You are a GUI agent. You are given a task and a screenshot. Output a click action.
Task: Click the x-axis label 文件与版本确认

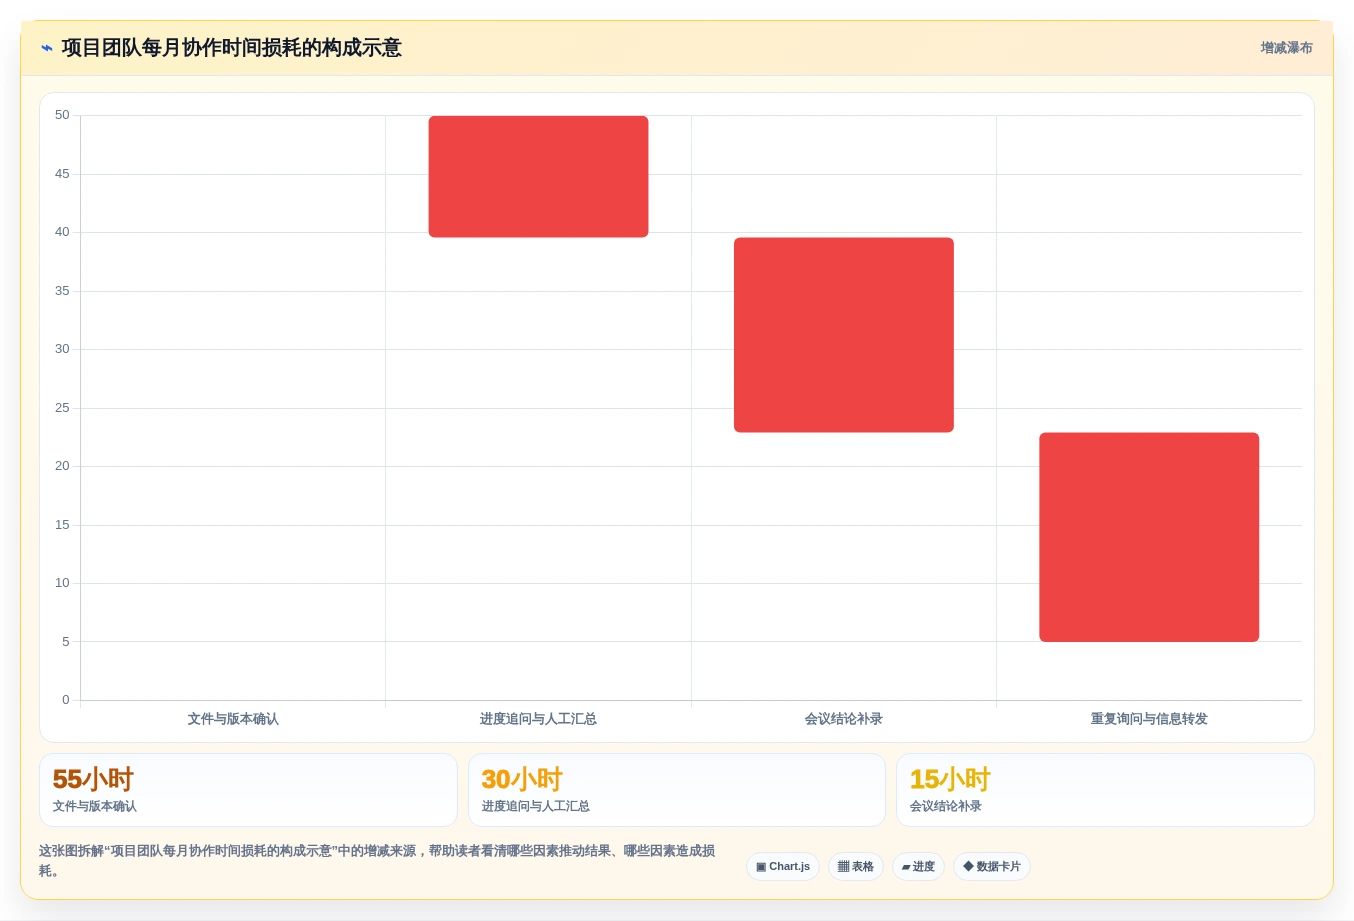[233, 719]
